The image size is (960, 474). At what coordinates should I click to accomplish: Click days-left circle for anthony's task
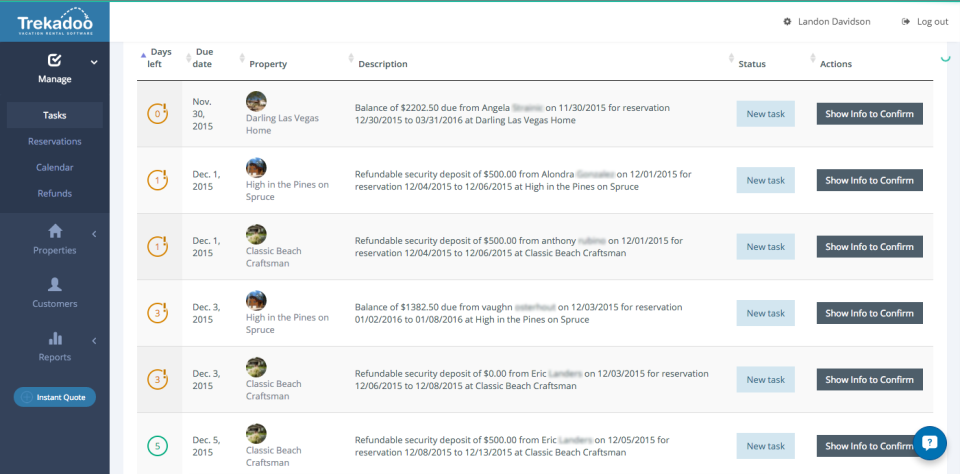(x=157, y=247)
